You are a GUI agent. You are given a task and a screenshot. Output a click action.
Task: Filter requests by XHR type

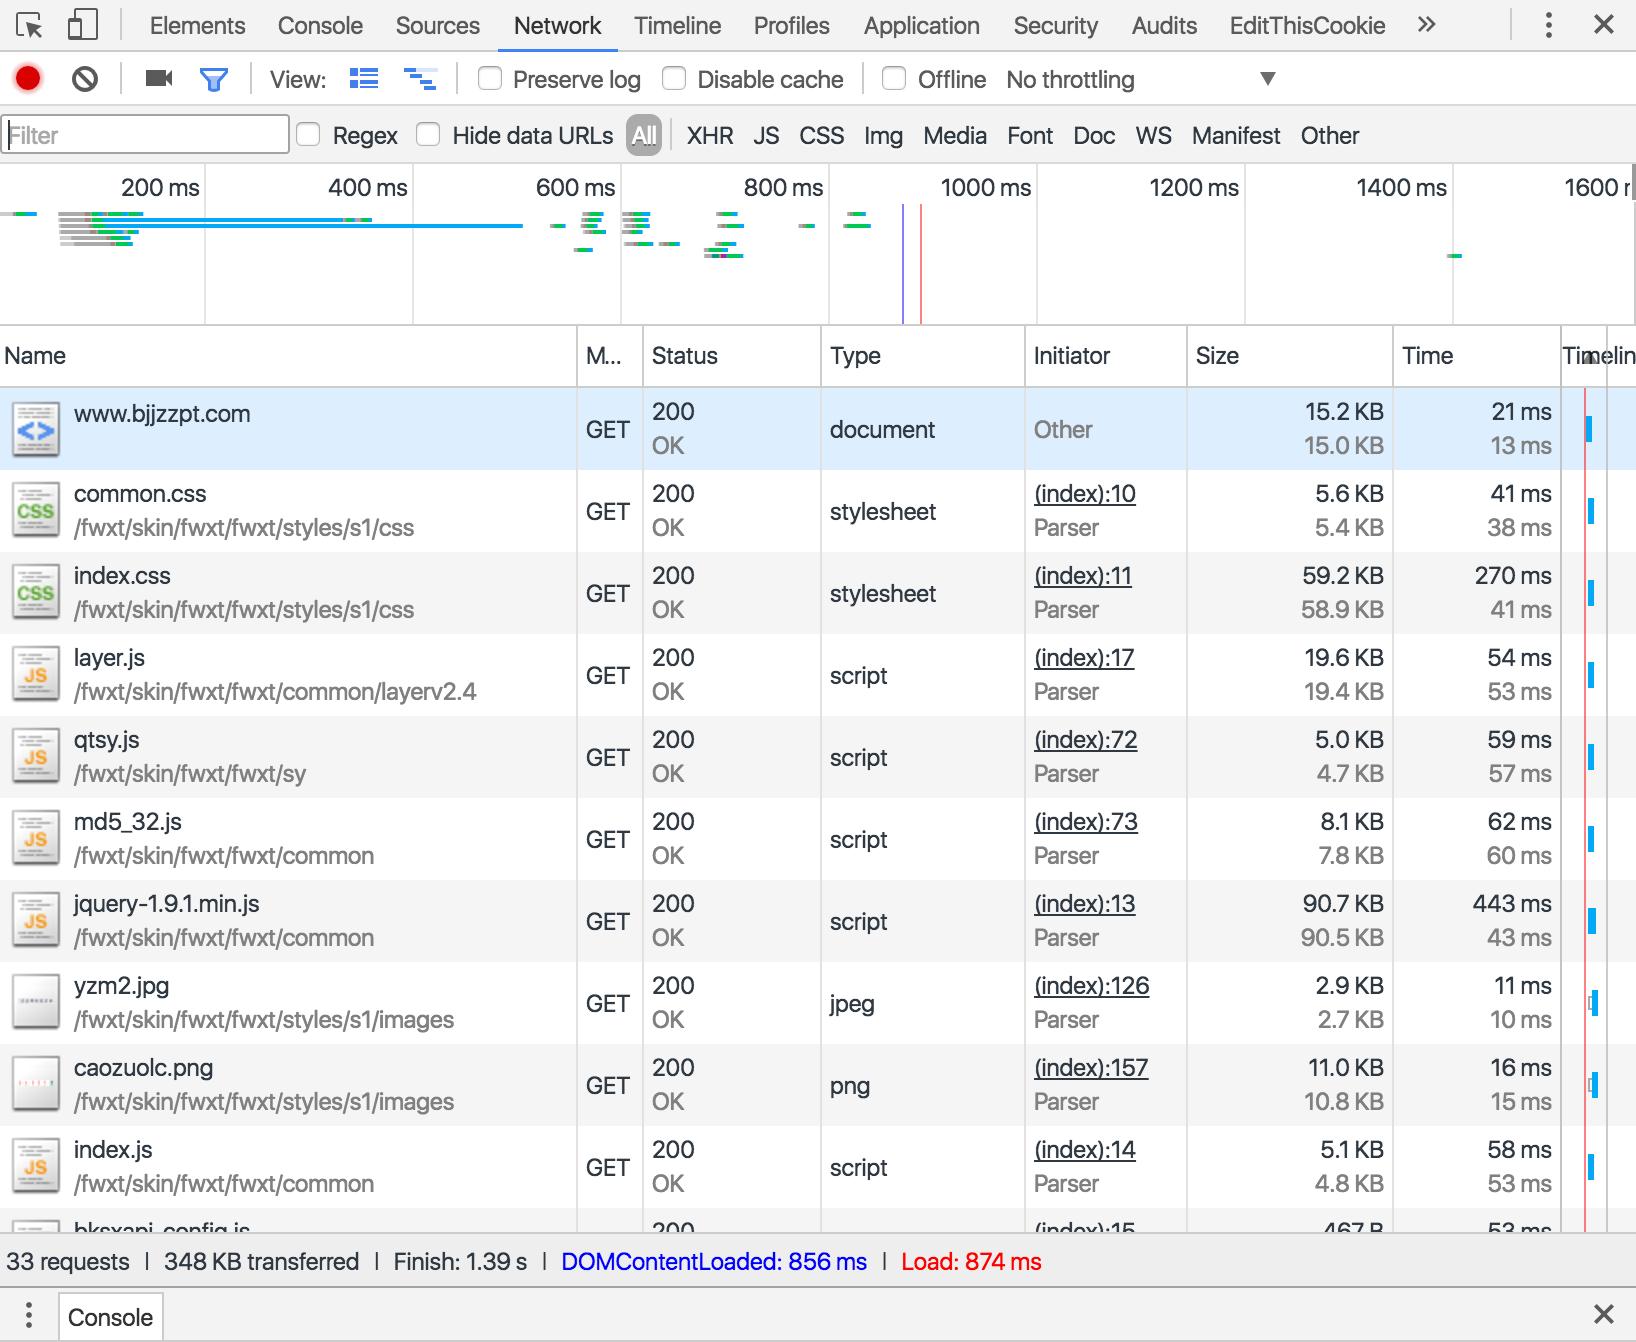(709, 135)
